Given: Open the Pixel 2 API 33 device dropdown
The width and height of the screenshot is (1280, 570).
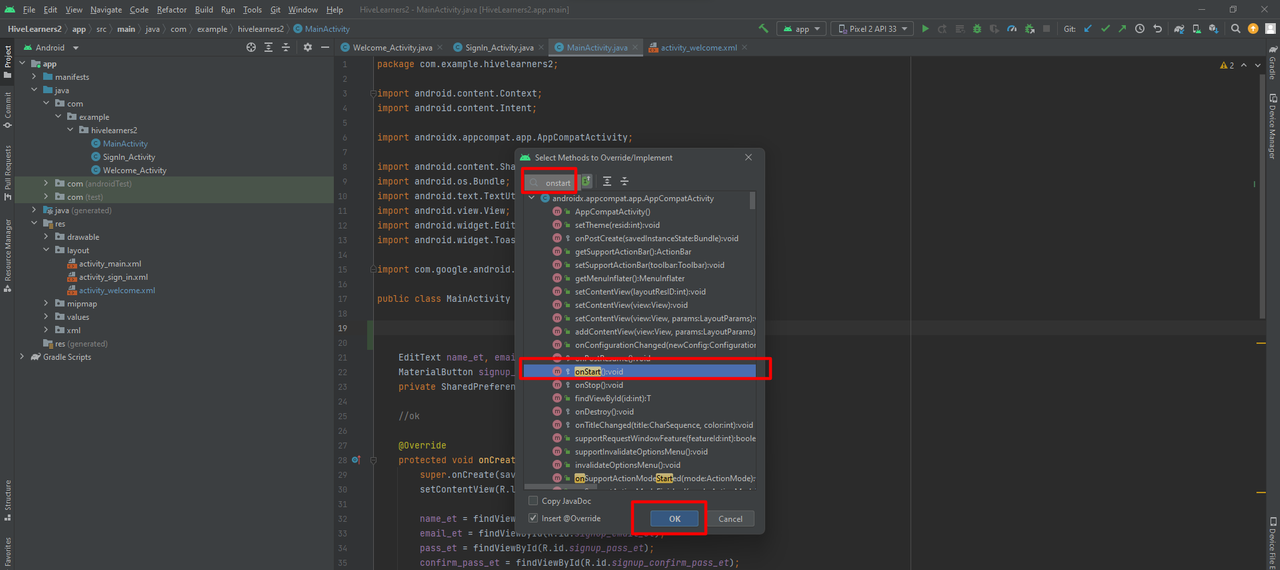Looking at the screenshot, I should tap(872, 29).
